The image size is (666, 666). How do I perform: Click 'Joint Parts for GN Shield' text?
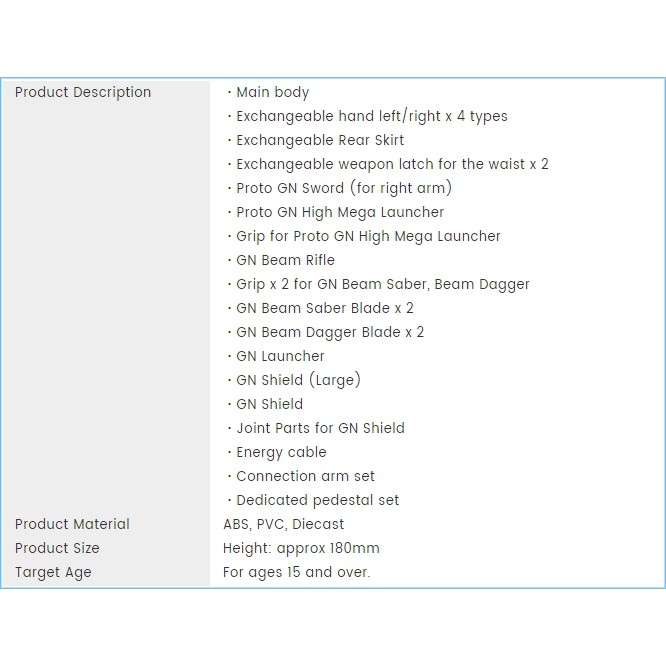320,428
